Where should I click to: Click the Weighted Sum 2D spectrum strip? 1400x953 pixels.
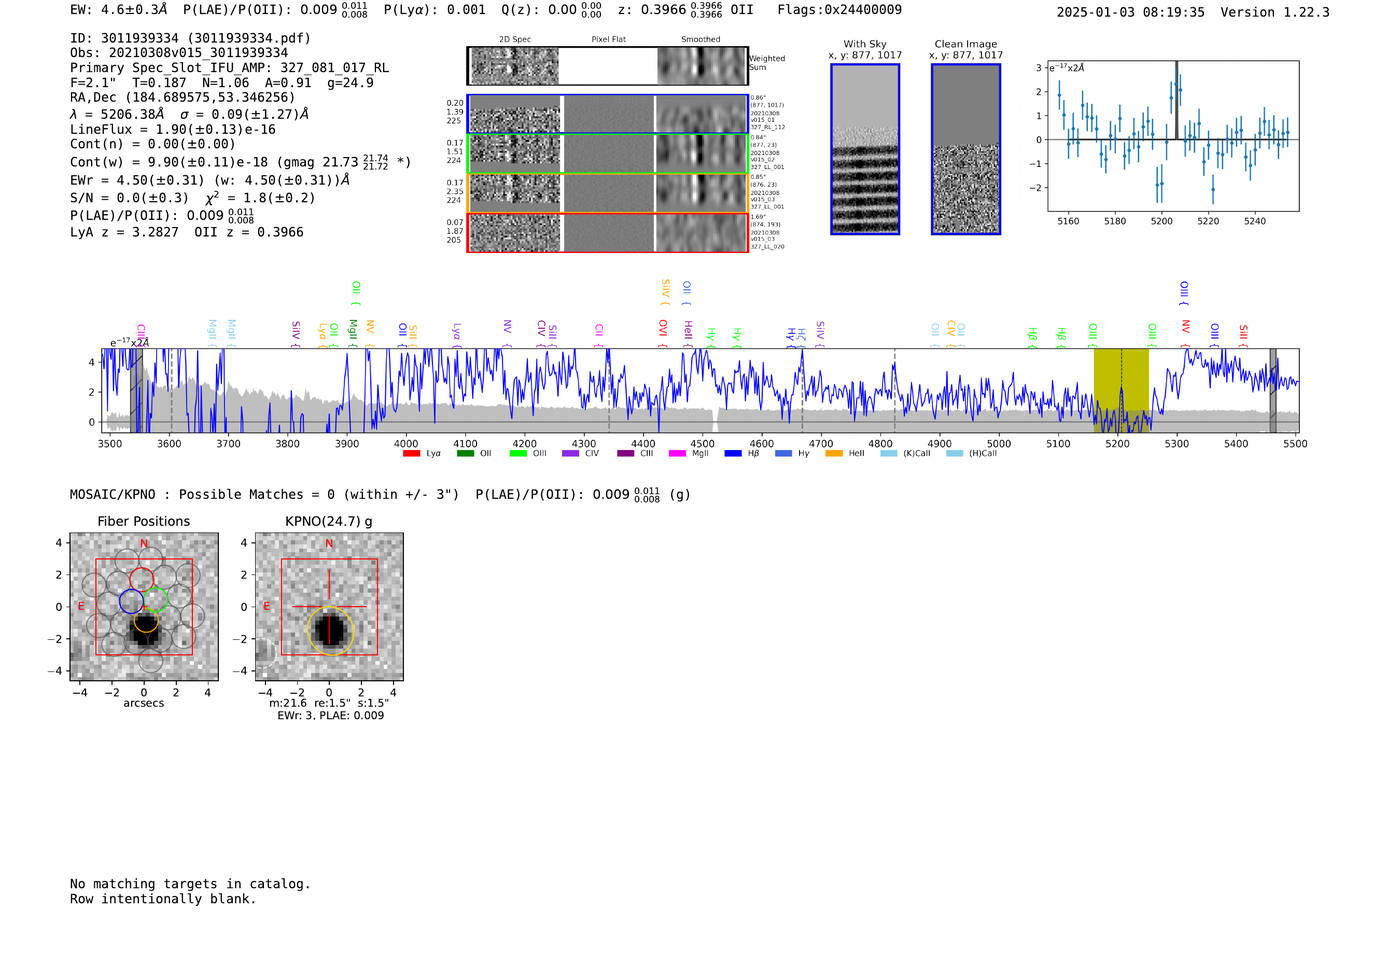tap(607, 66)
